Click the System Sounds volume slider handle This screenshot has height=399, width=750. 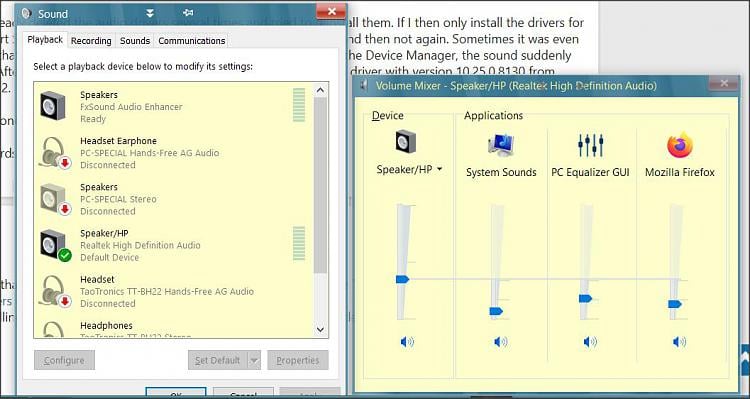point(496,311)
